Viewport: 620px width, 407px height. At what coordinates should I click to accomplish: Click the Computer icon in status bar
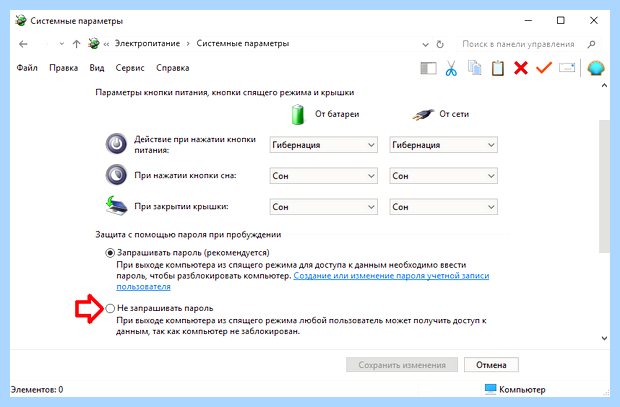(490, 389)
